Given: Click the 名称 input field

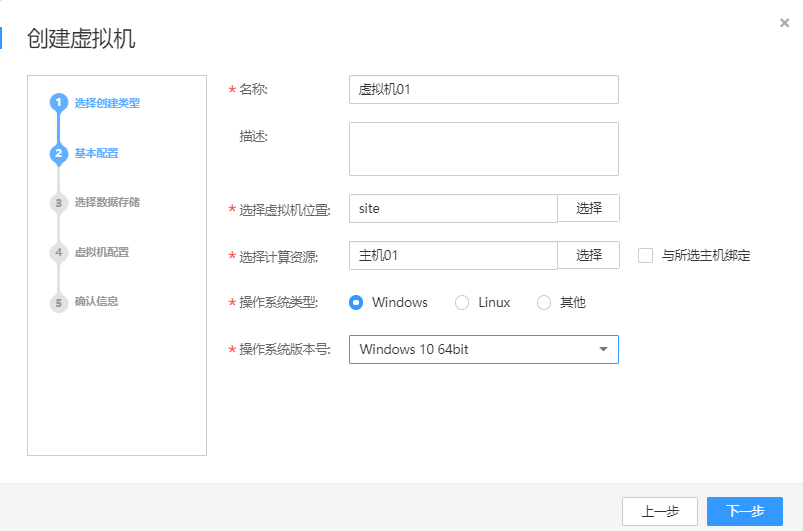Looking at the screenshot, I should tap(483, 90).
